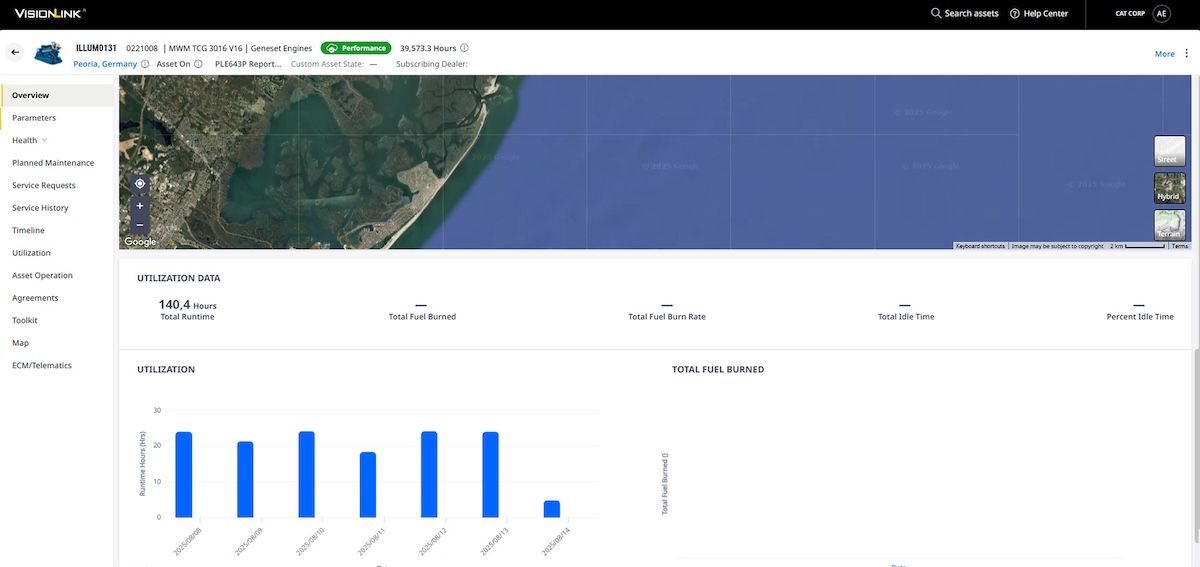Click the back arrow button
Viewport: 1200px width, 567px height.
pos(15,52)
